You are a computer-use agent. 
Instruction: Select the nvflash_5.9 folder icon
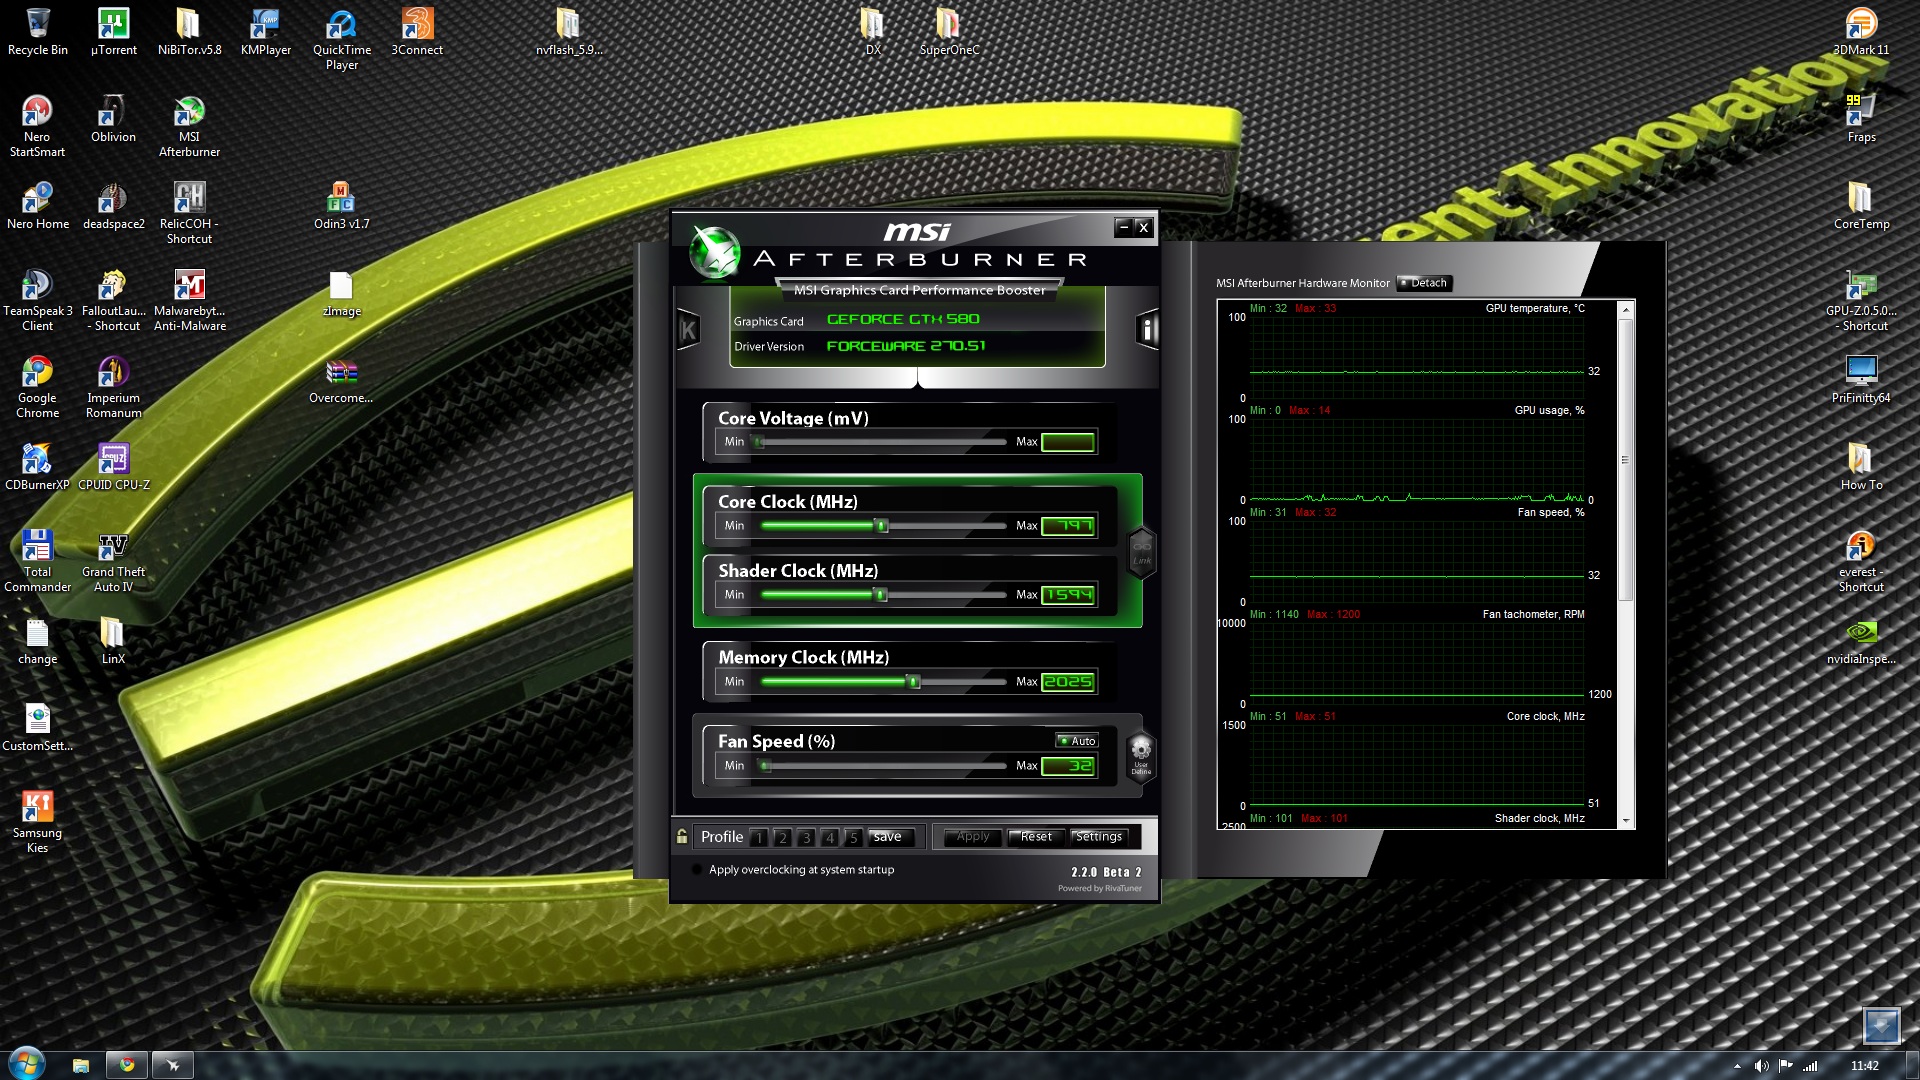tap(568, 32)
